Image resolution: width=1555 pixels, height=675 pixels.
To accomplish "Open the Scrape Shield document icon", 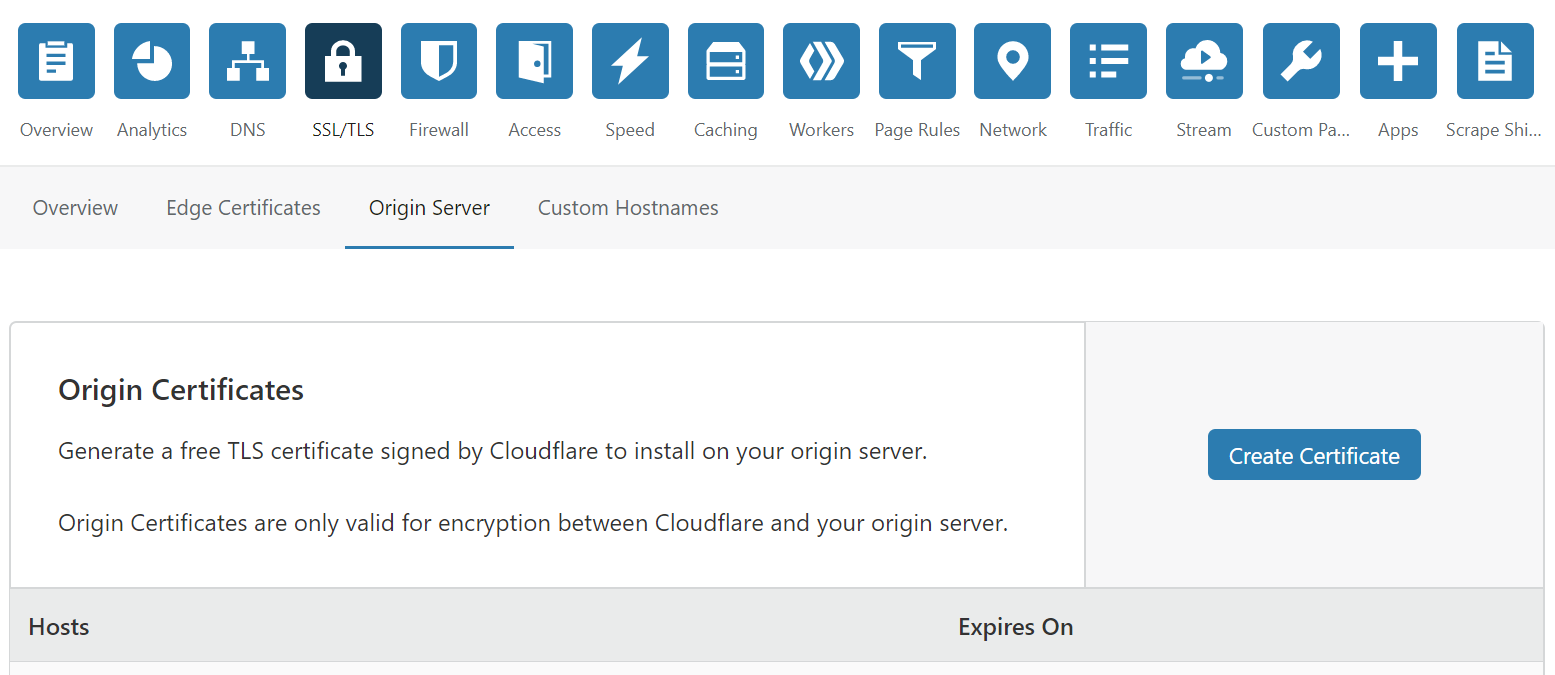I will coord(1495,61).
